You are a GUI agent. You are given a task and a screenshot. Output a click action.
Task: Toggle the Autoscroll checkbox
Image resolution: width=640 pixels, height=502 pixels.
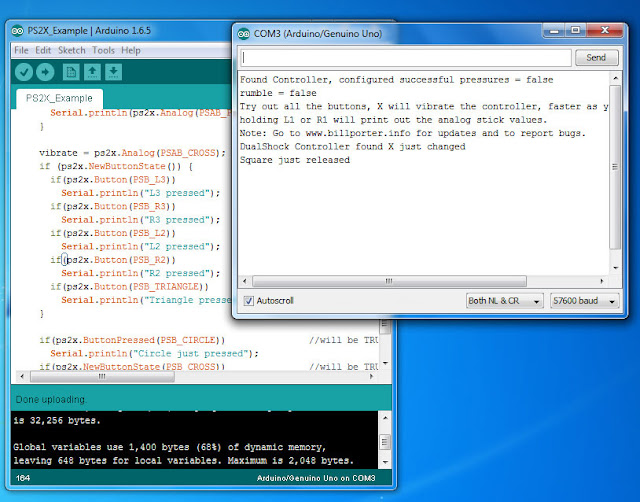249,301
